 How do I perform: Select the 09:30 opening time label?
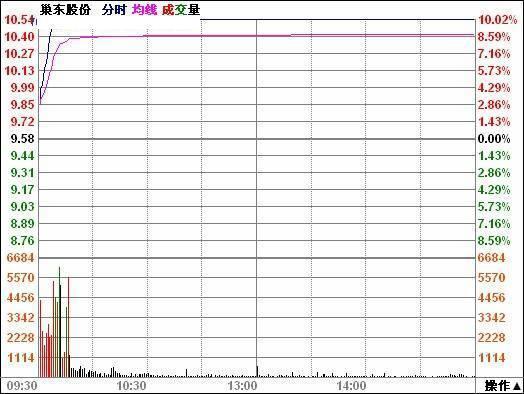coord(22,386)
